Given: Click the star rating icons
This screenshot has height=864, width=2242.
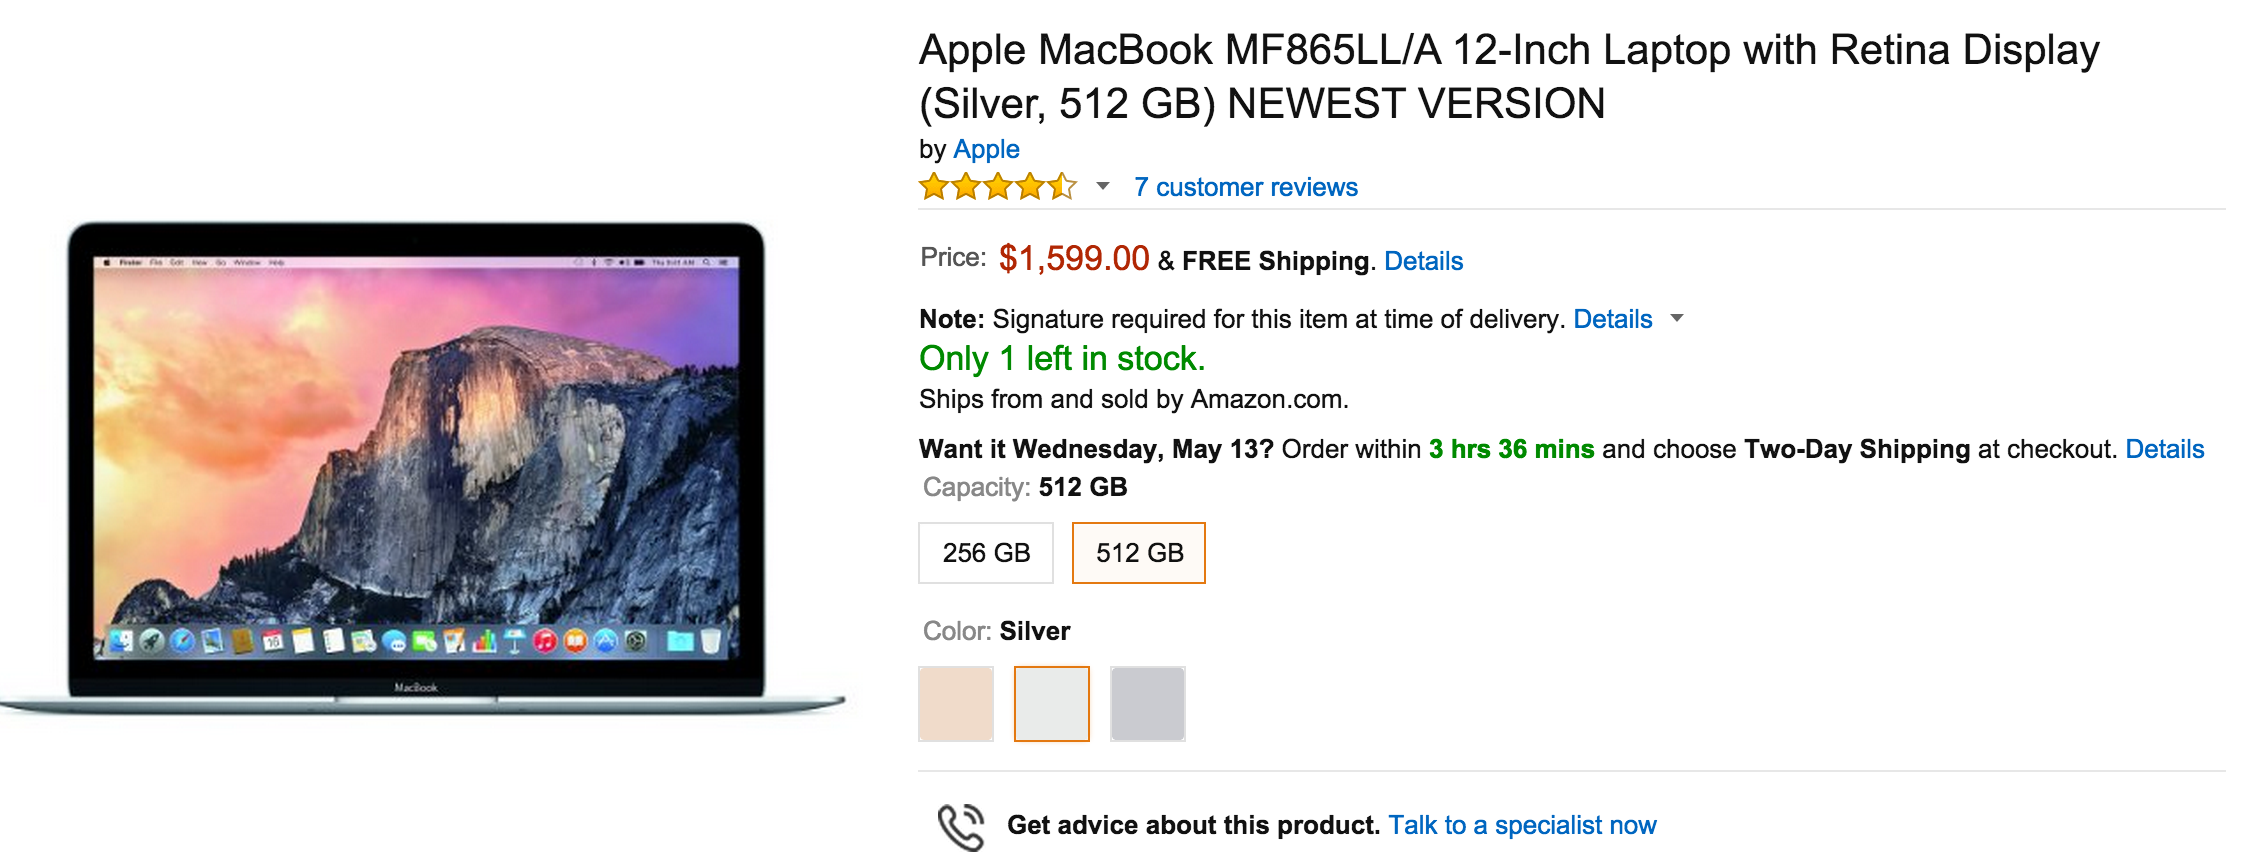Looking at the screenshot, I should click(997, 187).
